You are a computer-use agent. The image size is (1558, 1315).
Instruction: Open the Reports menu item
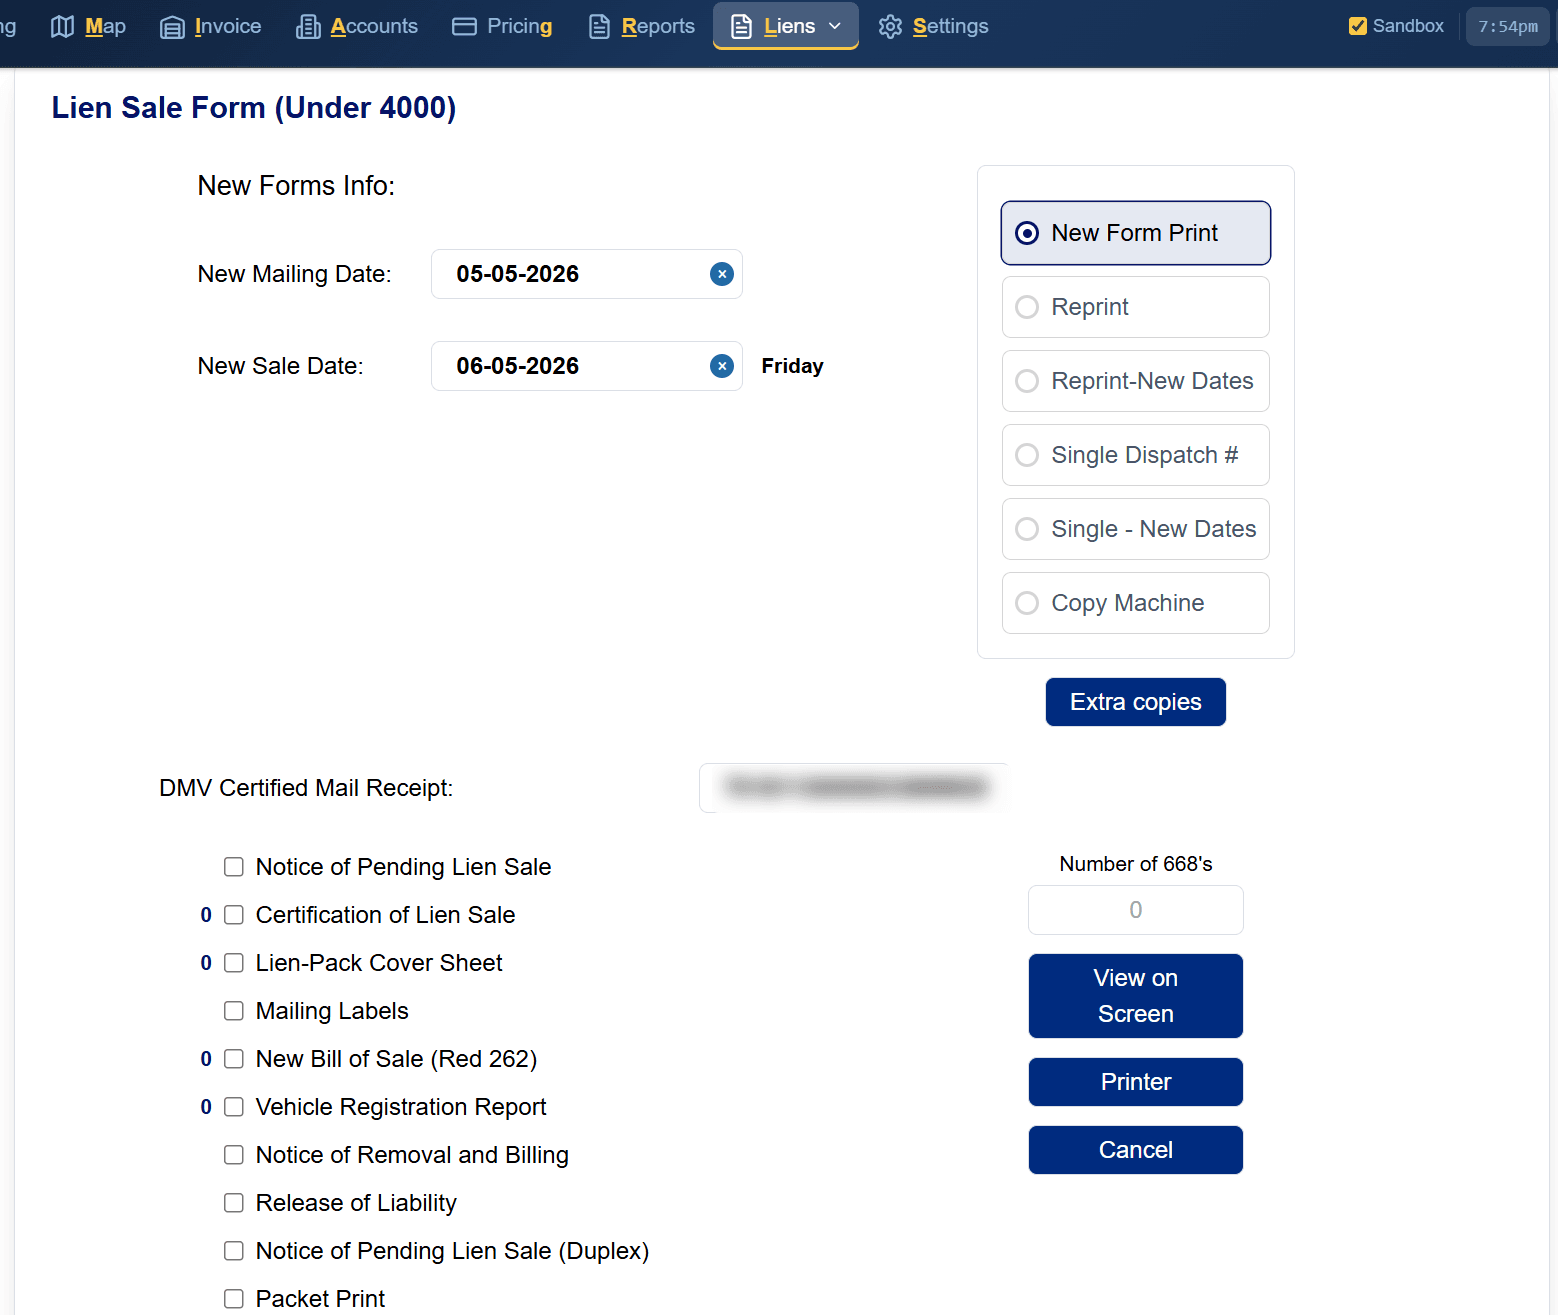(642, 27)
